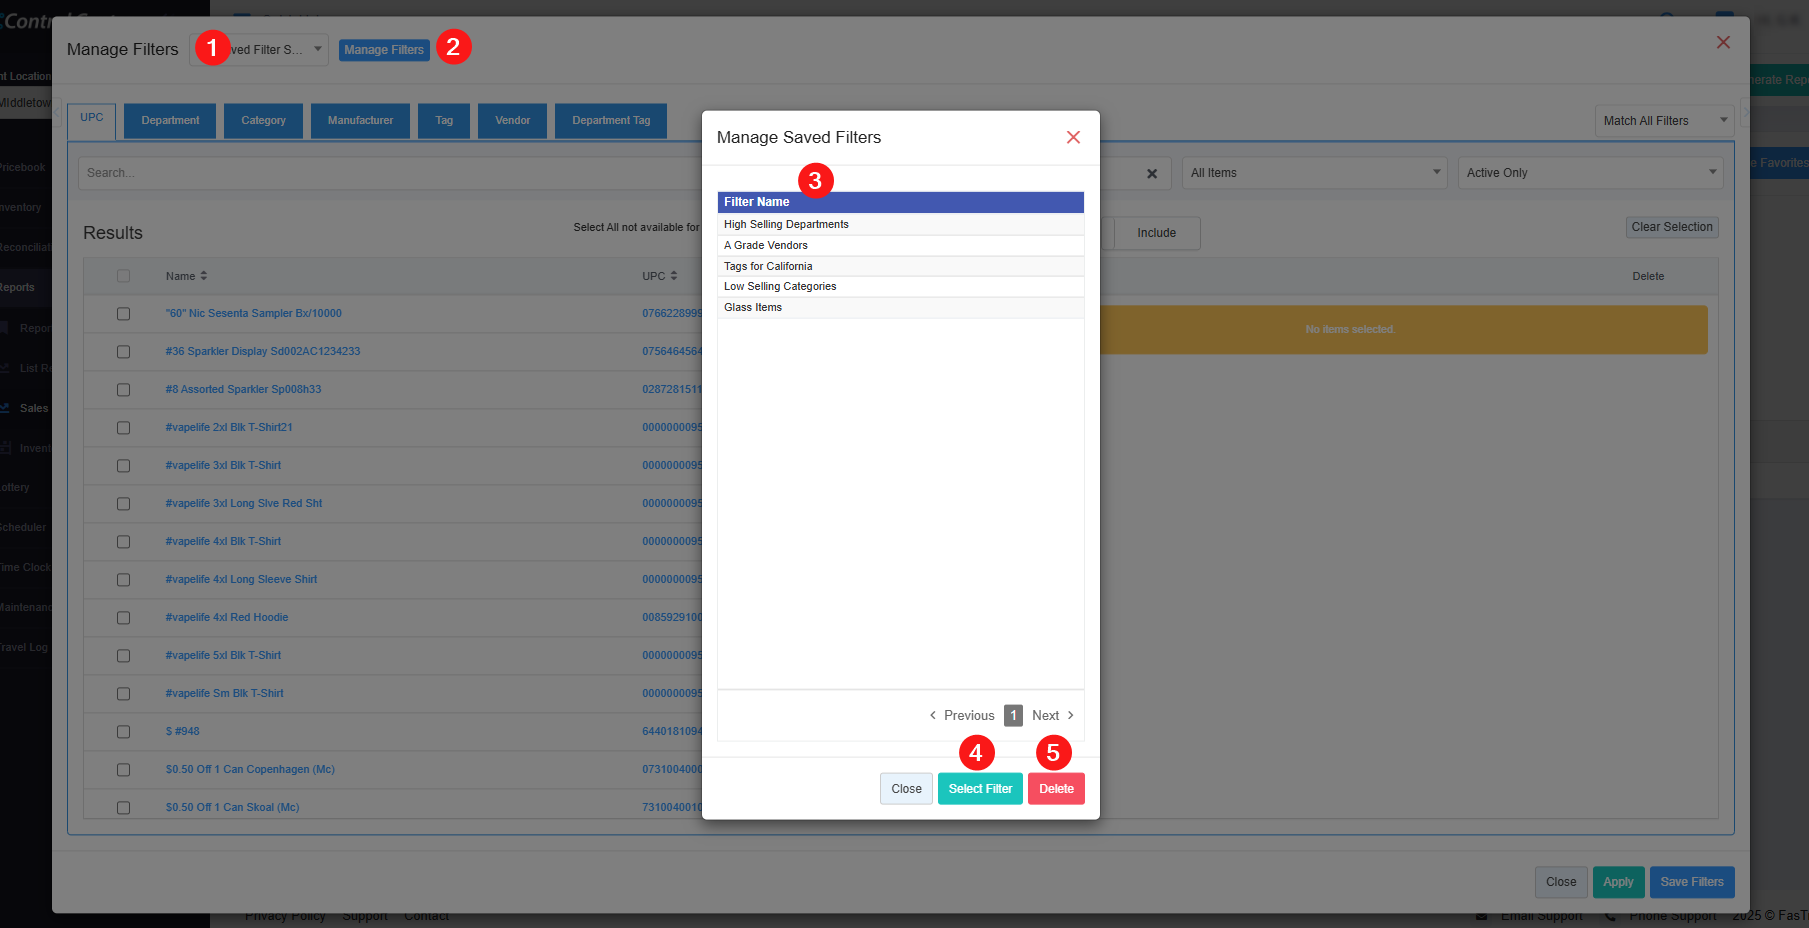Select checkbox for #vapelife 4xl Red Hoodie

pos(124,618)
